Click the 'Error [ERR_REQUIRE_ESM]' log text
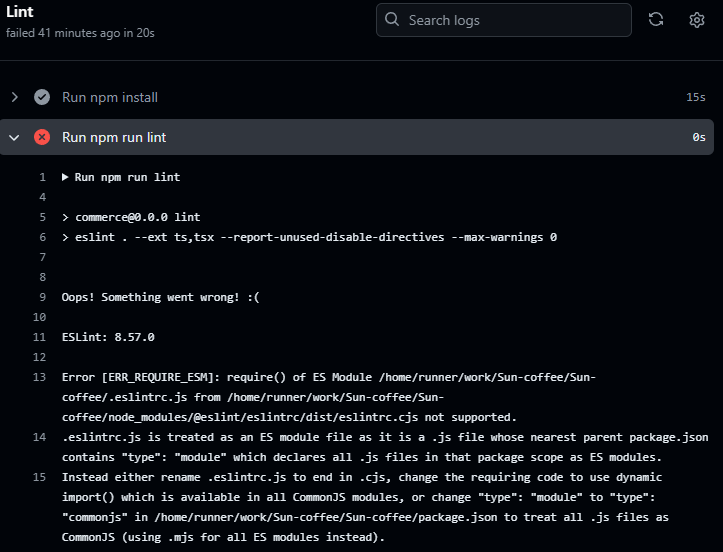723x552 pixels. tap(328, 397)
